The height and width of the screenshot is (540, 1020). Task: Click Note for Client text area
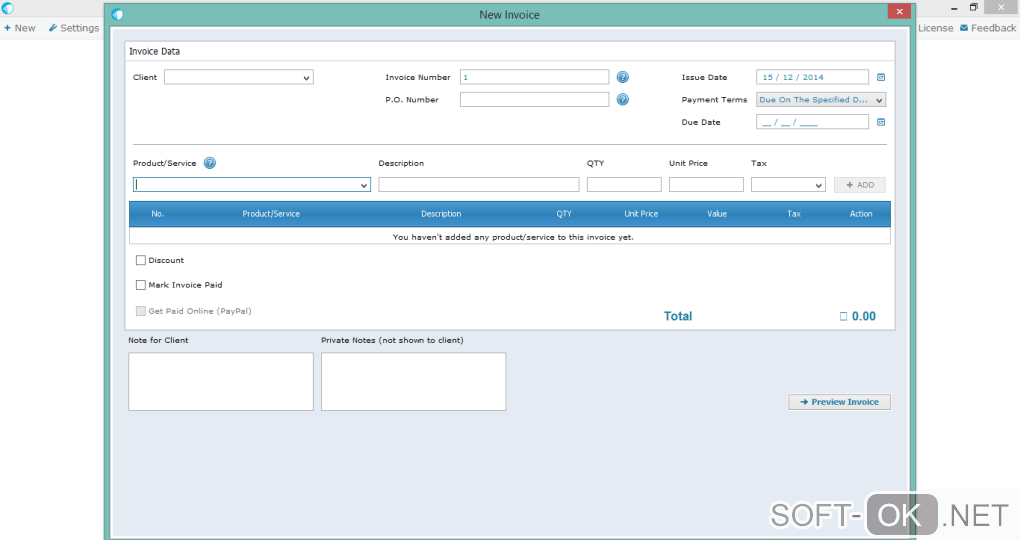tap(221, 382)
